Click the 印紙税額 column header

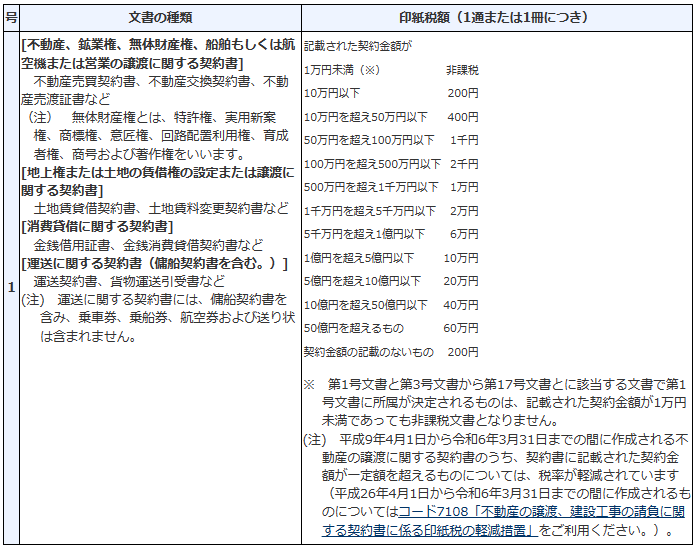494,17
